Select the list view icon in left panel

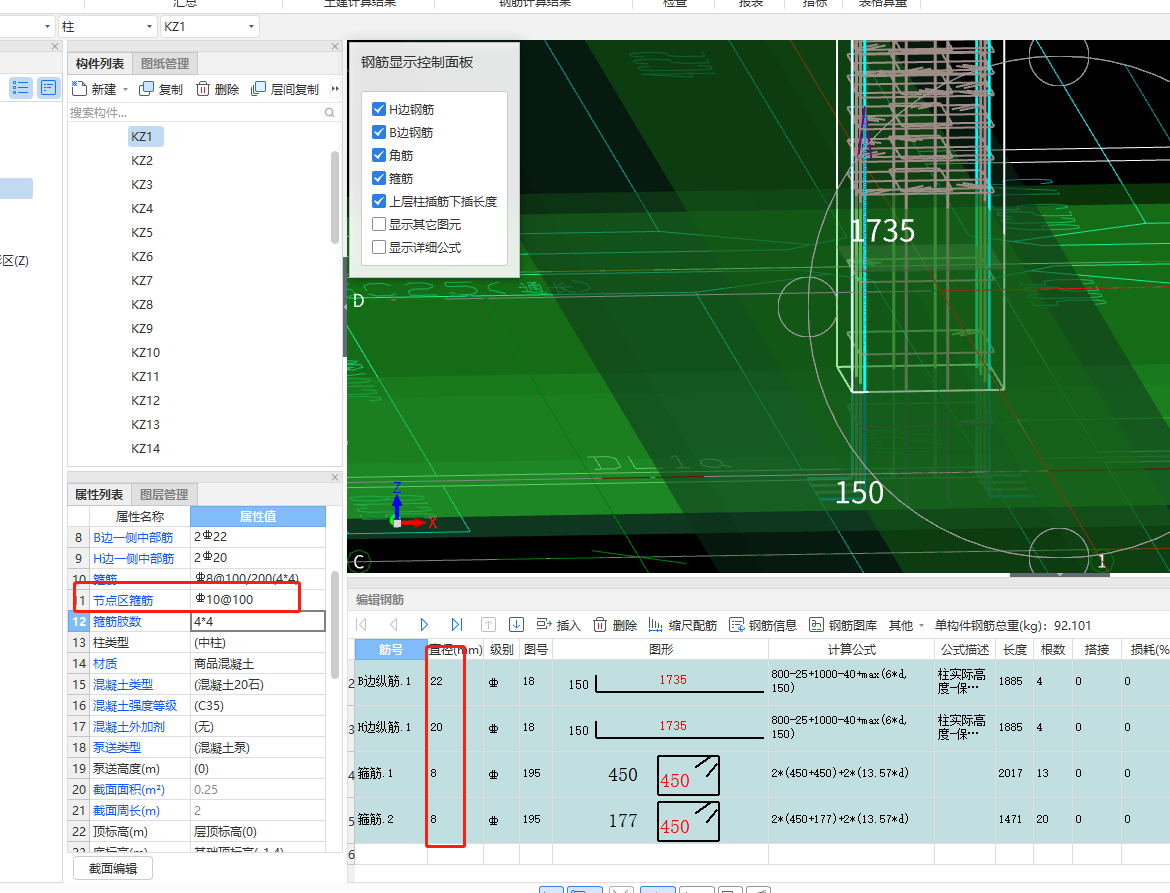[20, 88]
